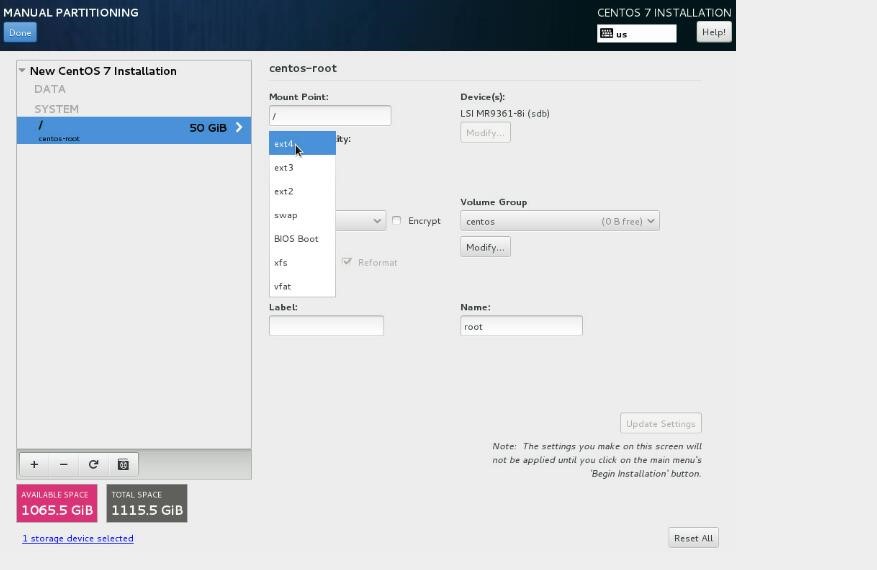Click the disk summary icon in partition toolbar

(x=124, y=464)
